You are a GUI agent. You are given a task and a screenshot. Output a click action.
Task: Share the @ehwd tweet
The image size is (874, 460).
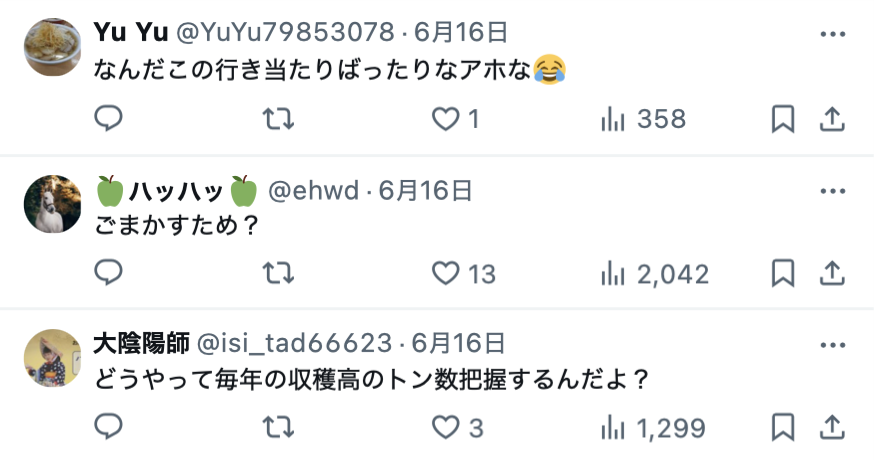click(832, 273)
